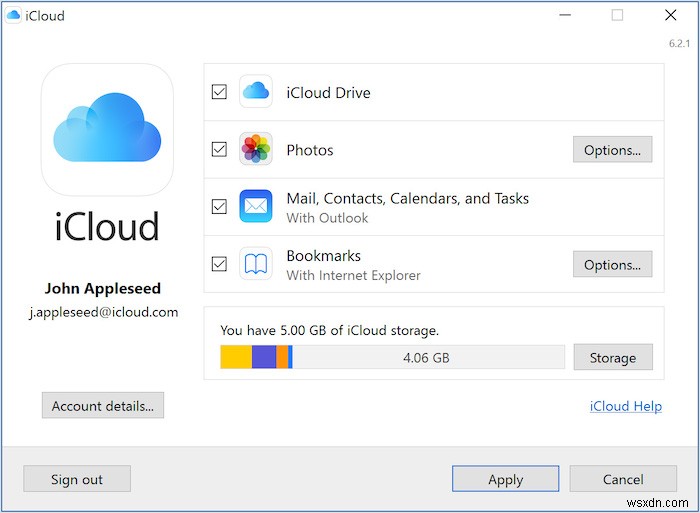The width and height of the screenshot is (700, 513).
Task: Open Account details
Action: 103,406
